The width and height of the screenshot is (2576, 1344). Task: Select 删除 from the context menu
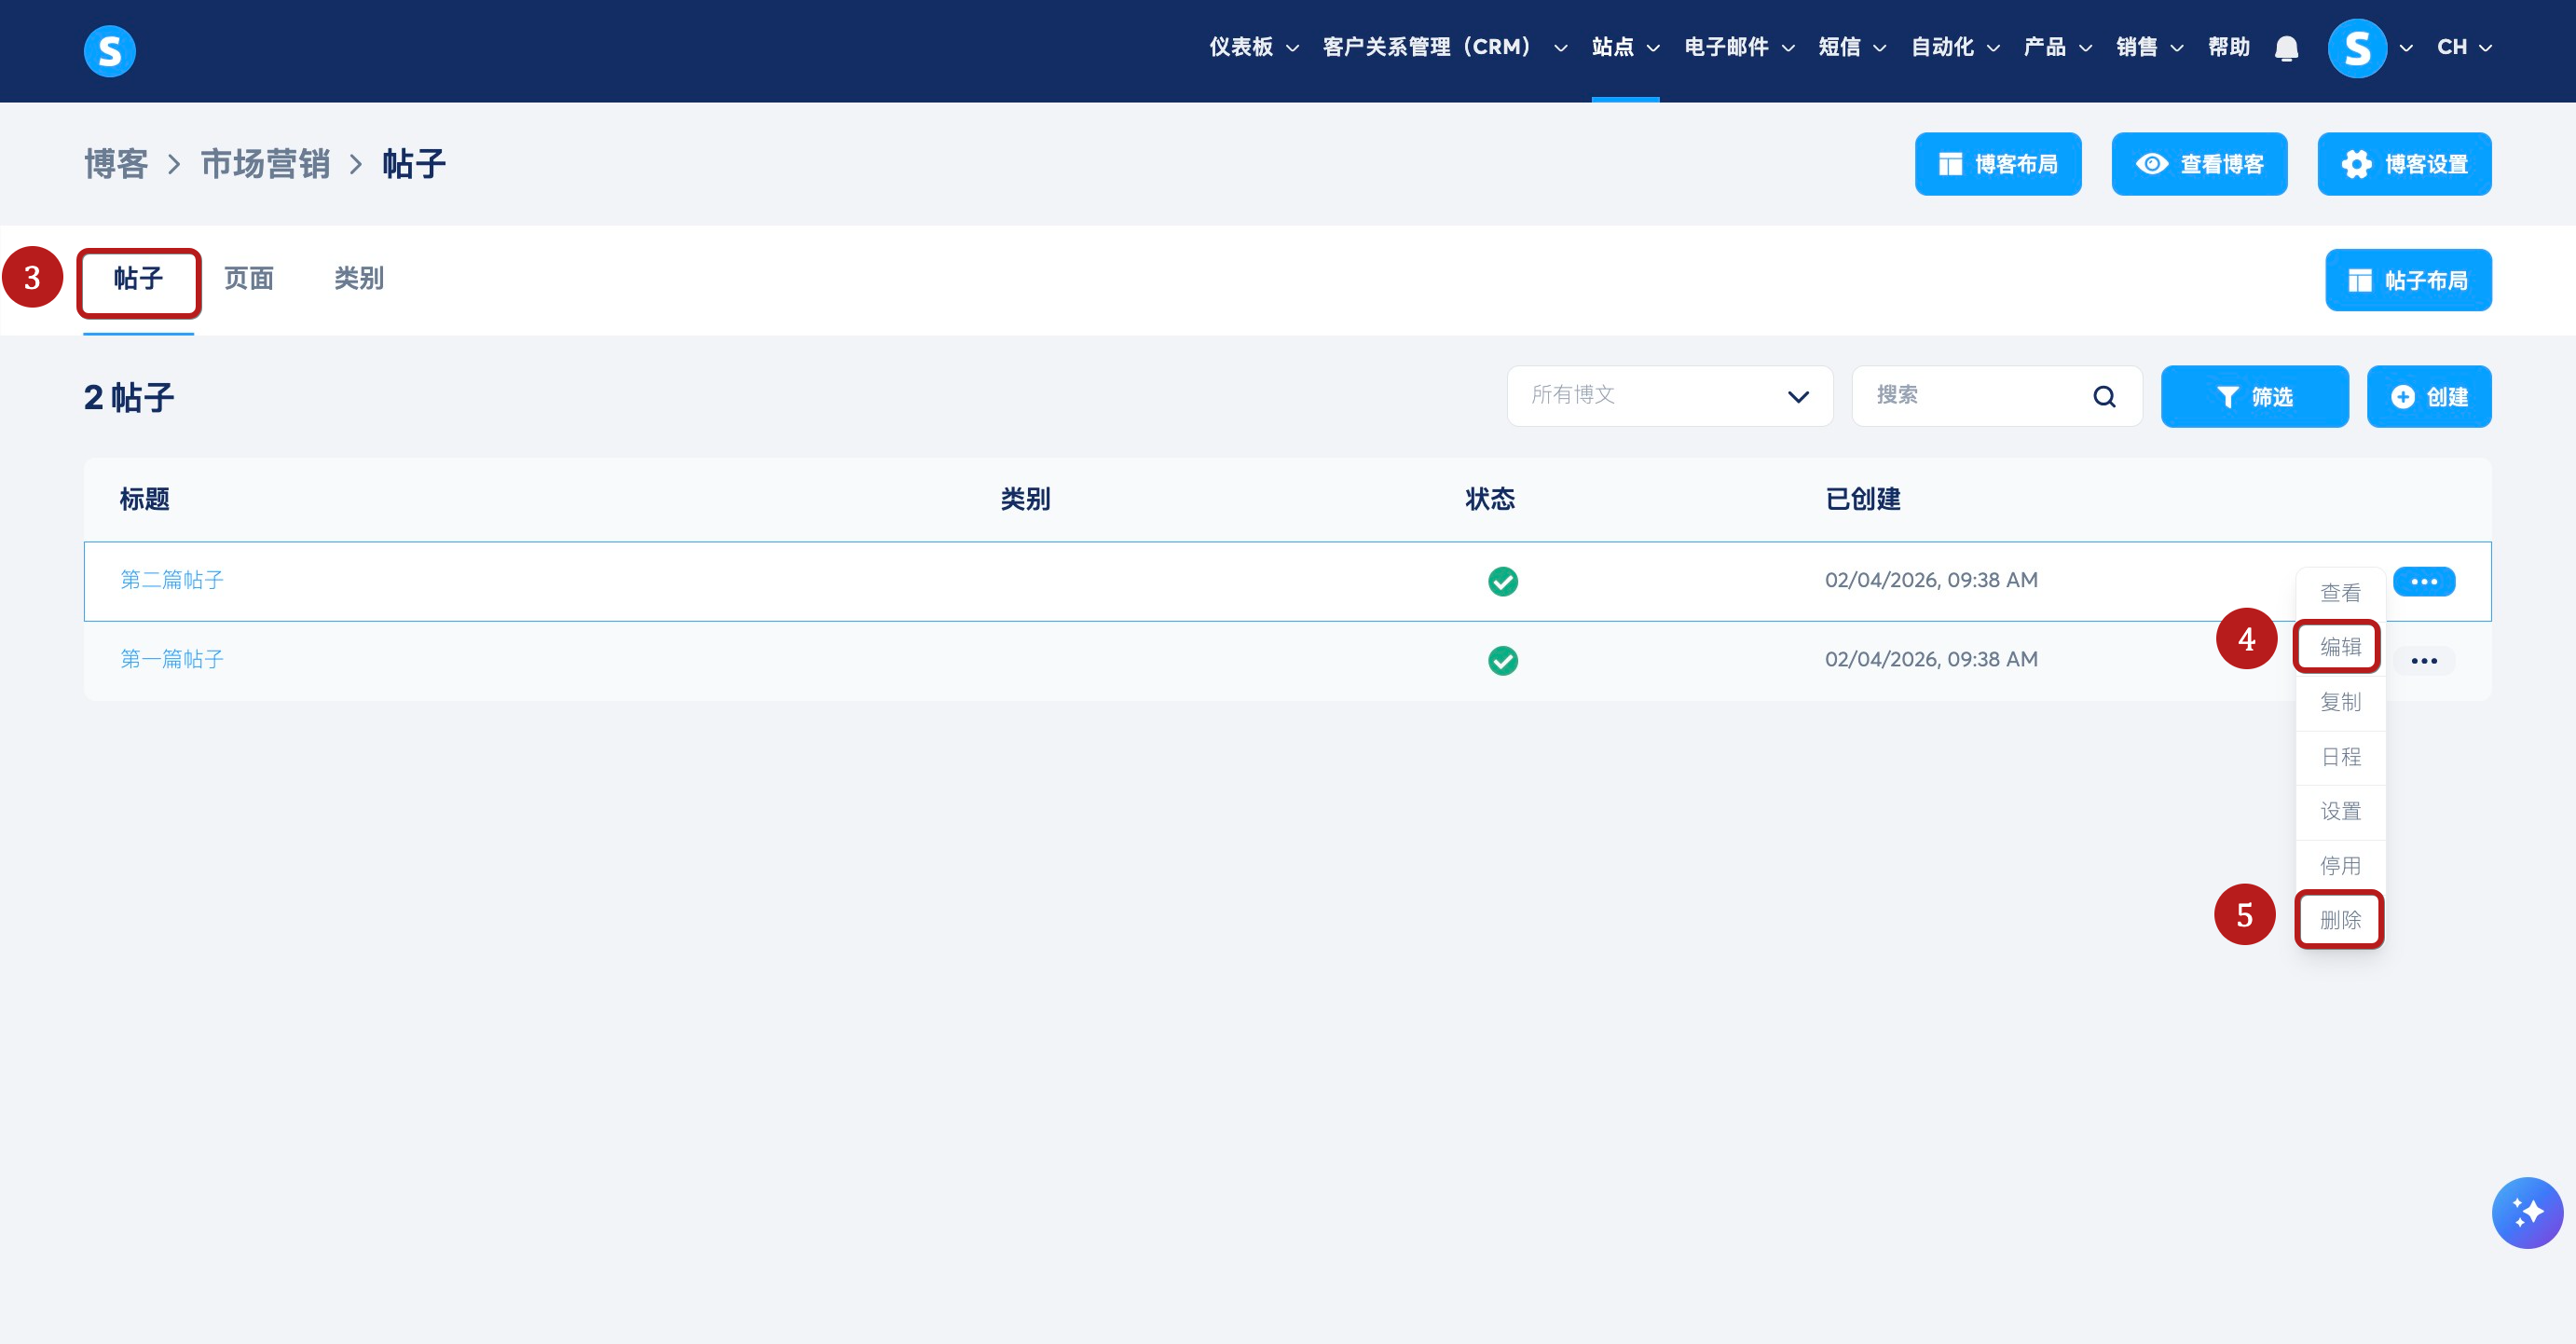[x=2339, y=919]
